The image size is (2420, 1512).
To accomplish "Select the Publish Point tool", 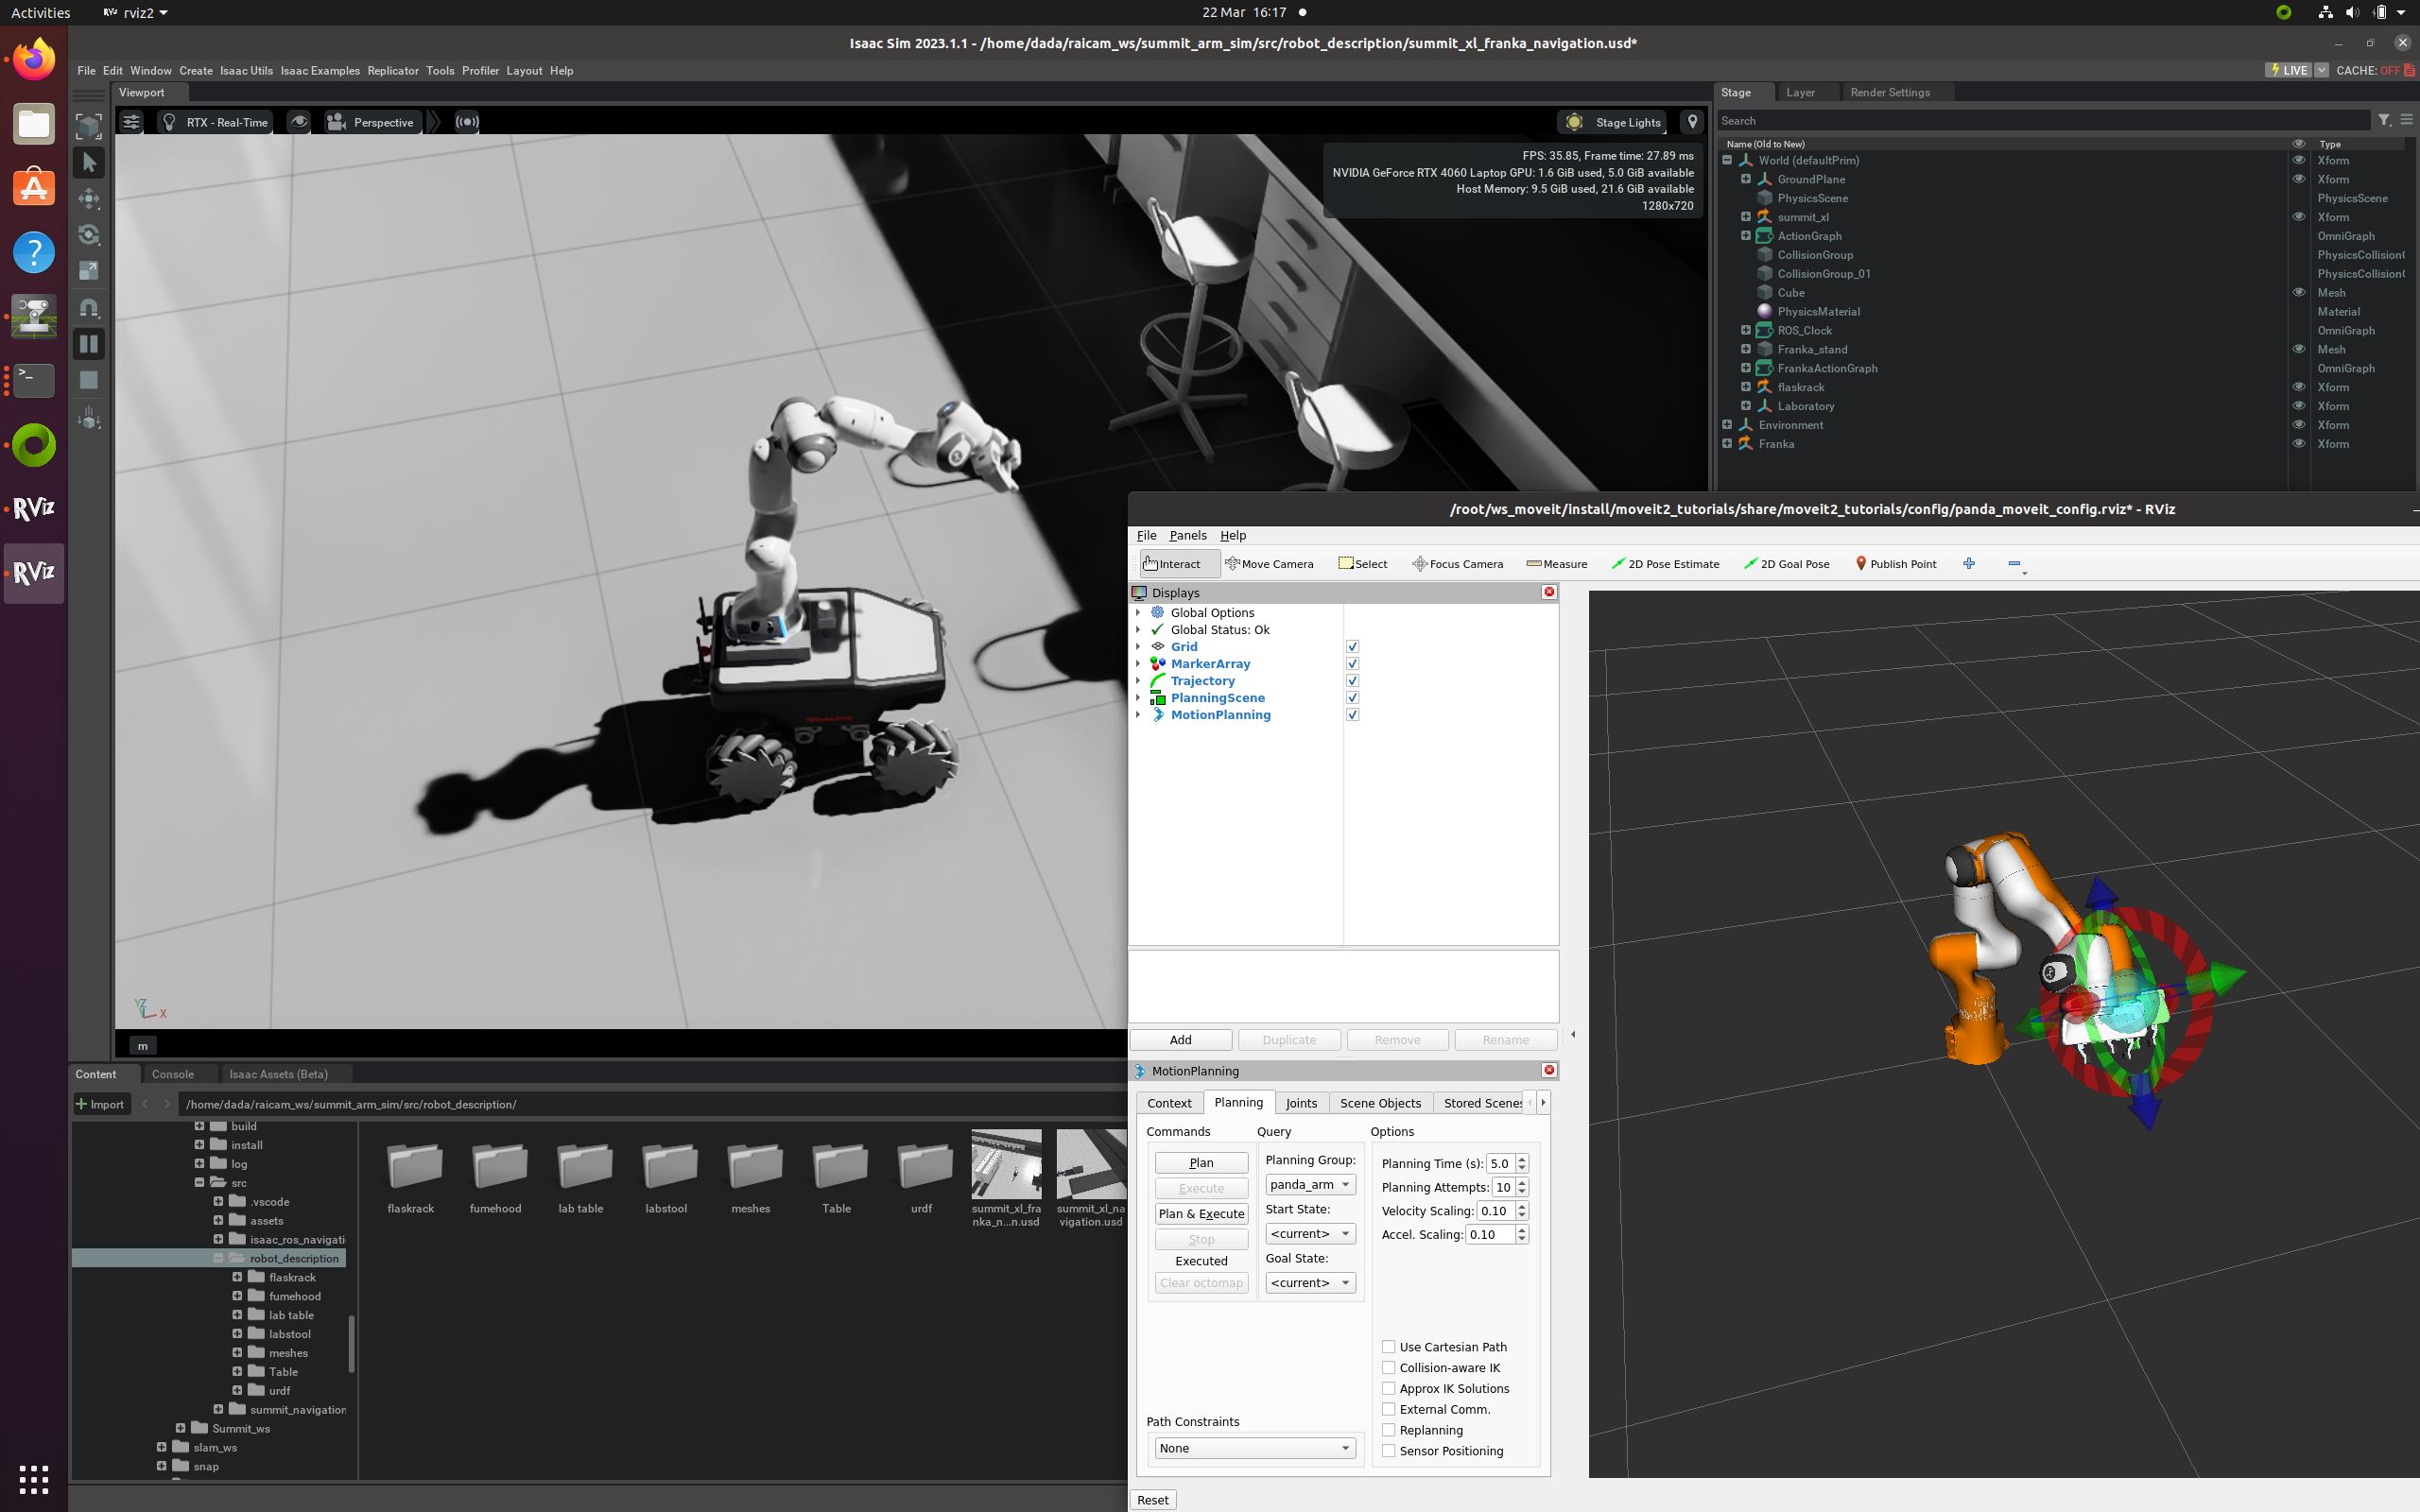I will 1896,564.
